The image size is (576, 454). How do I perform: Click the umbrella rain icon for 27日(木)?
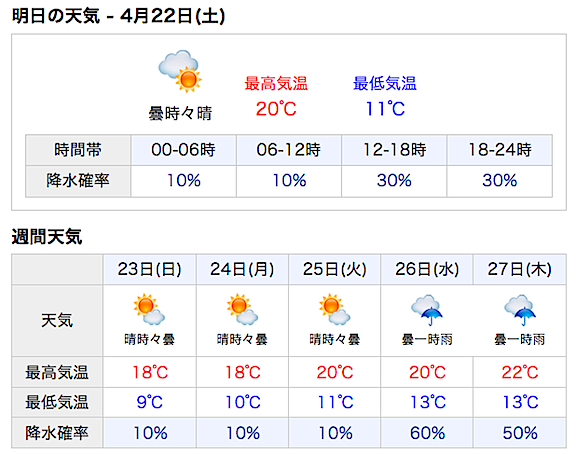pos(520,310)
